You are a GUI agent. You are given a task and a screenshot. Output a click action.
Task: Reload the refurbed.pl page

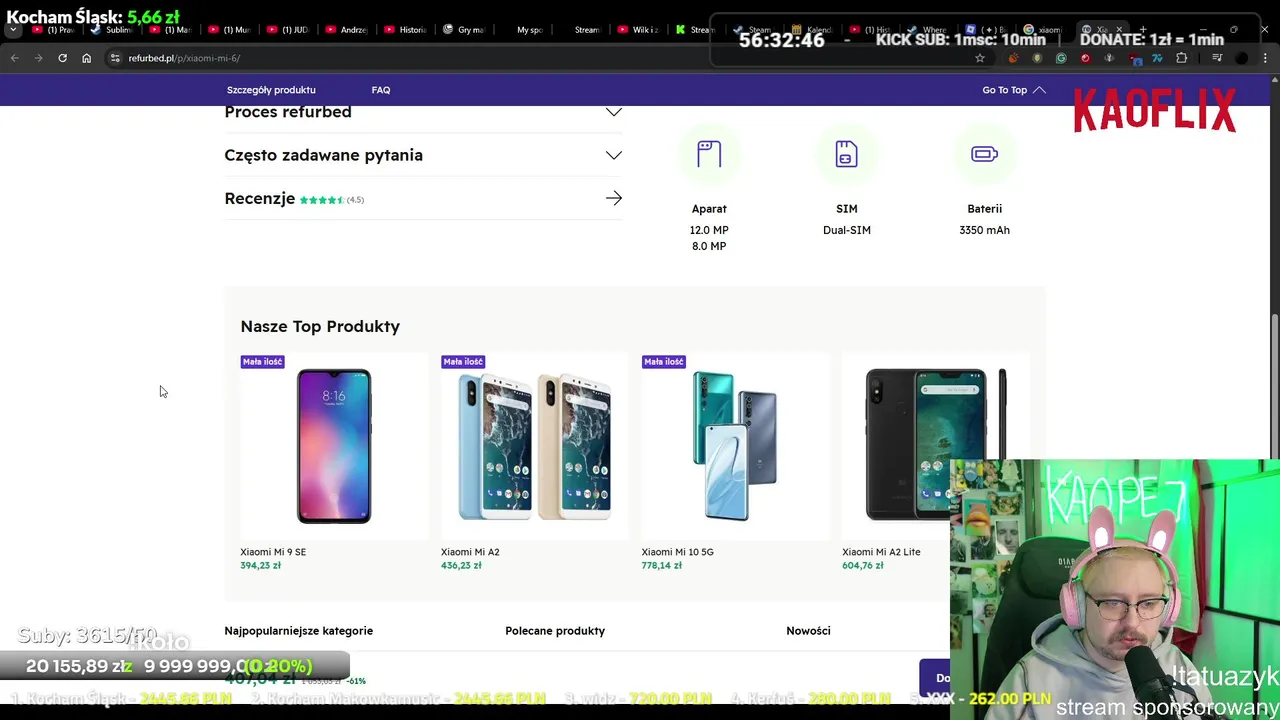[x=62, y=58]
